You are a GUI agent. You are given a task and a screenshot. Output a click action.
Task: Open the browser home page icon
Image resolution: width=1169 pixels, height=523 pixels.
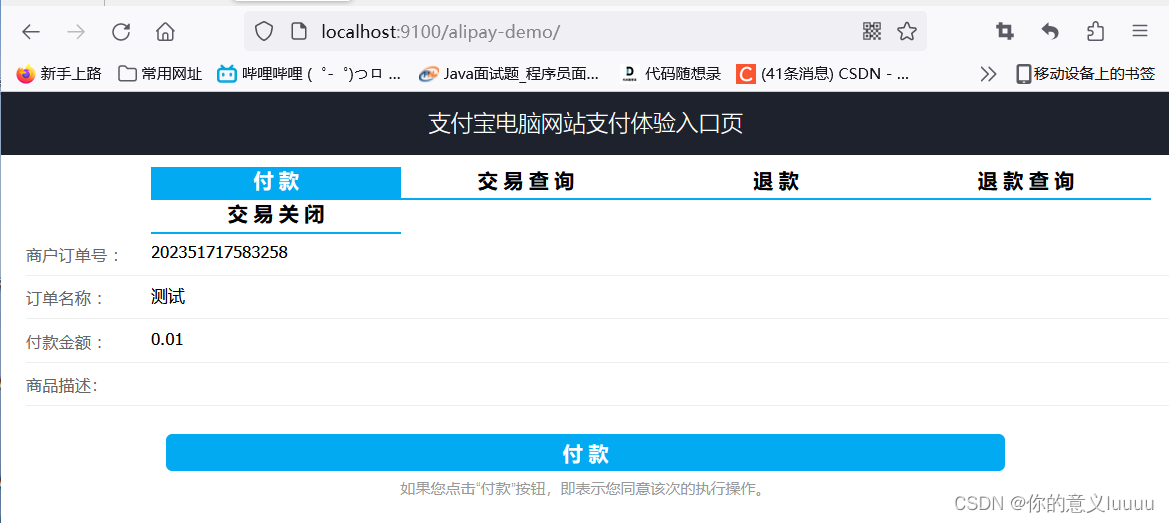coord(165,31)
